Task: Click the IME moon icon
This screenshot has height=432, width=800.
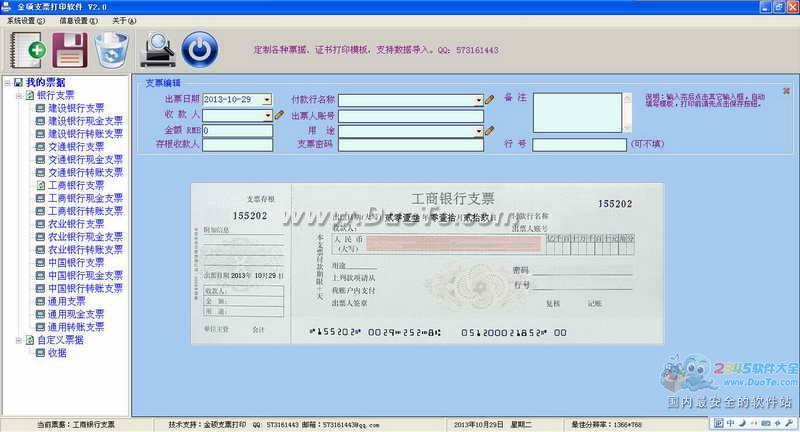Action: tap(742, 423)
